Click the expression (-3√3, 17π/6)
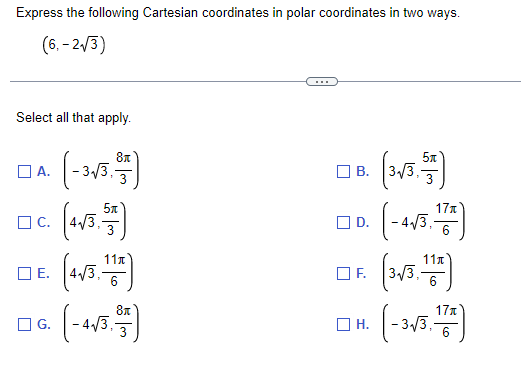The image size is (521, 380). (423, 323)
